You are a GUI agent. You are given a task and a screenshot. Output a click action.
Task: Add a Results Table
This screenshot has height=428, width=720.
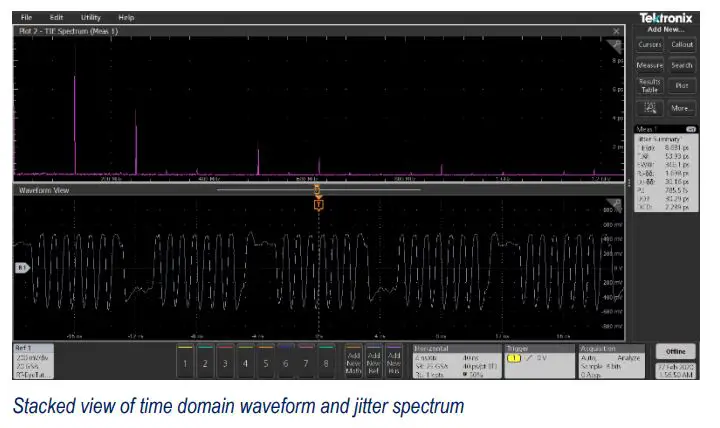tap(650, 86)
